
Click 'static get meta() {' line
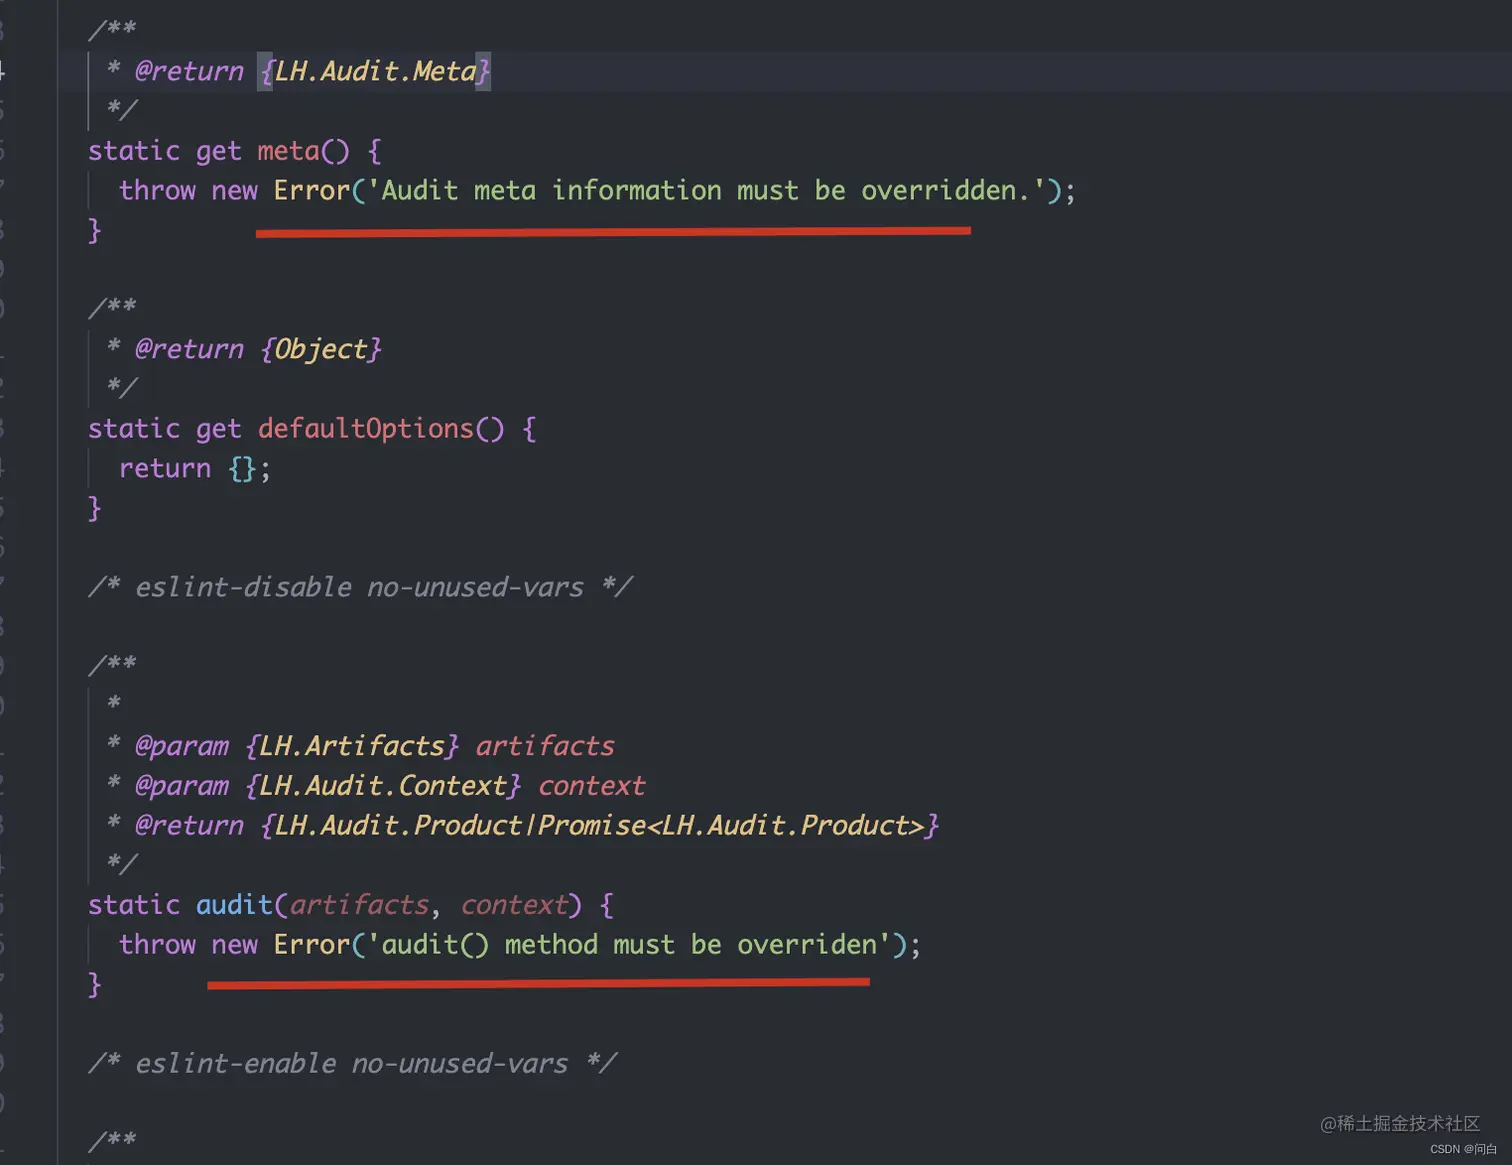point(235,151)
